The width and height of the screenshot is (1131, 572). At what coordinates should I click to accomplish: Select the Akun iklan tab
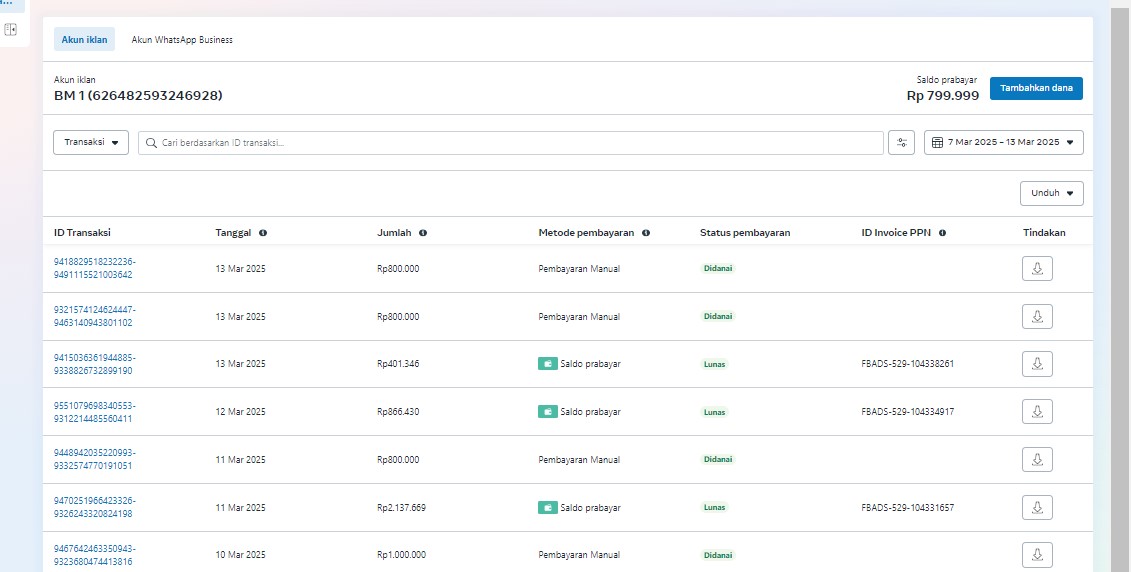pos(85,40)
